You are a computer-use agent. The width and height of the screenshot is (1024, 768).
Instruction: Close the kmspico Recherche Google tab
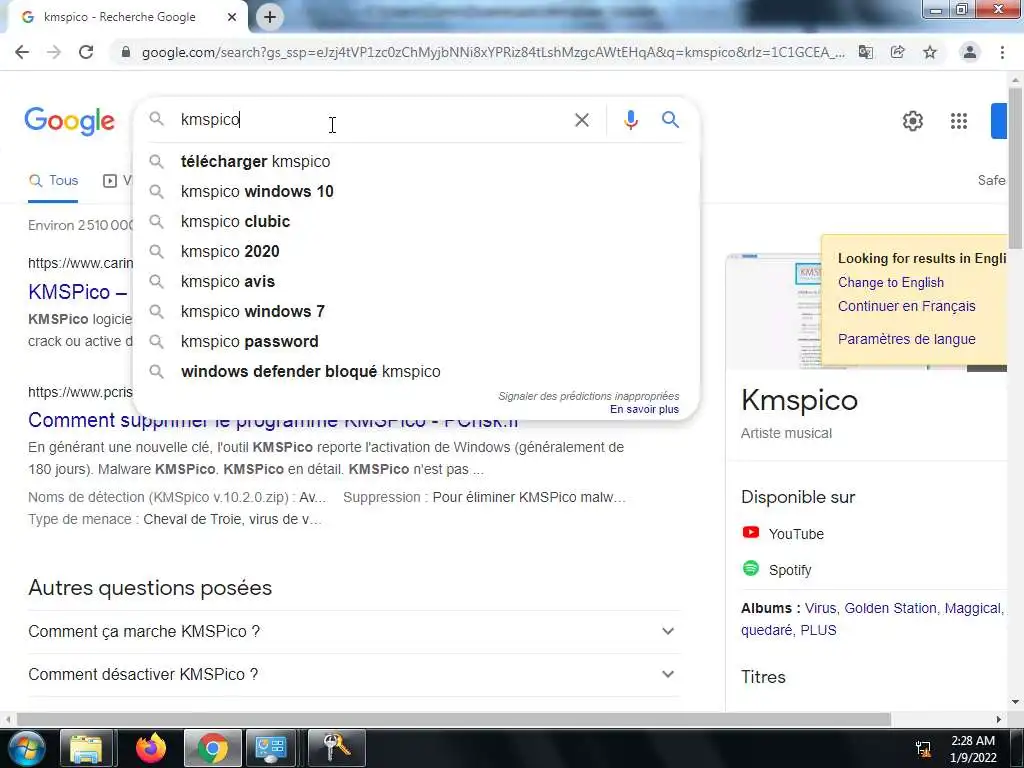point(232,17)
